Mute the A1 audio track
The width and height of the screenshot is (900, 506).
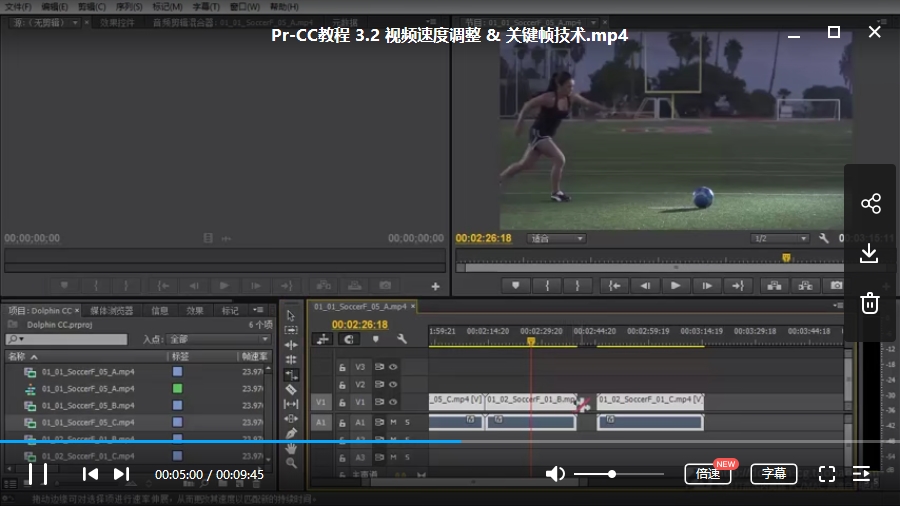[x=393, y=422]
